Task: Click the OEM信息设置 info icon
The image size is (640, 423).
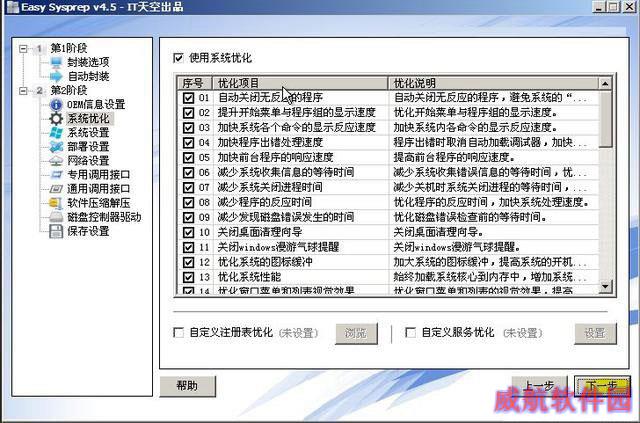Action: (56, 105)
